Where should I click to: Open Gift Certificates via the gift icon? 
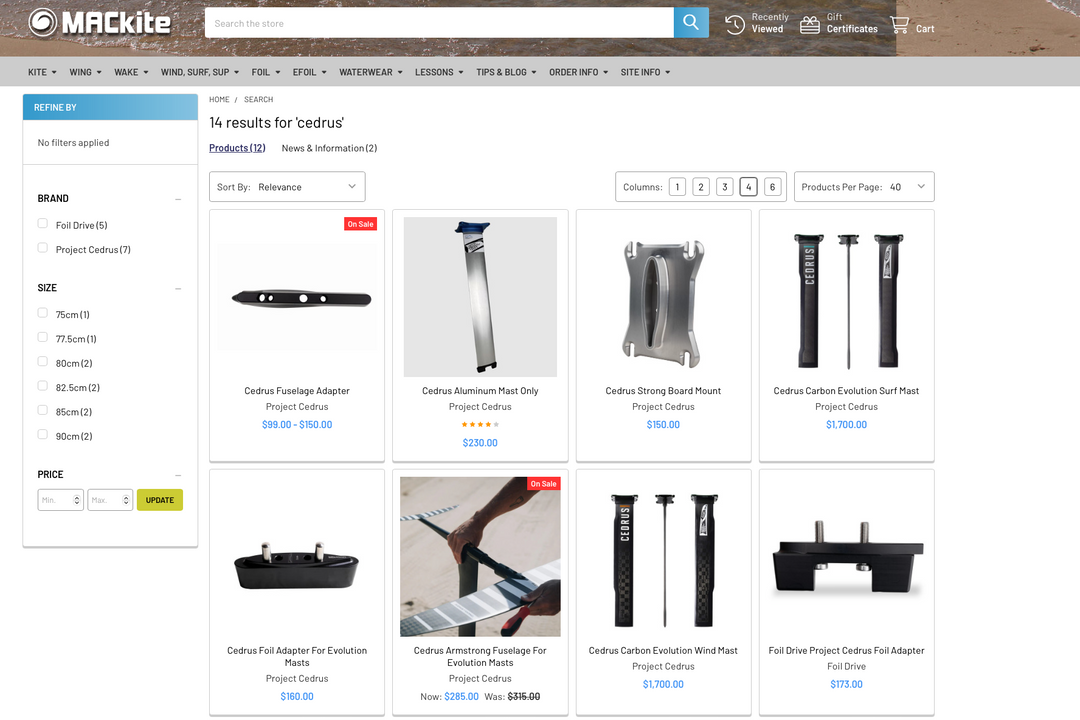(809, 24)
